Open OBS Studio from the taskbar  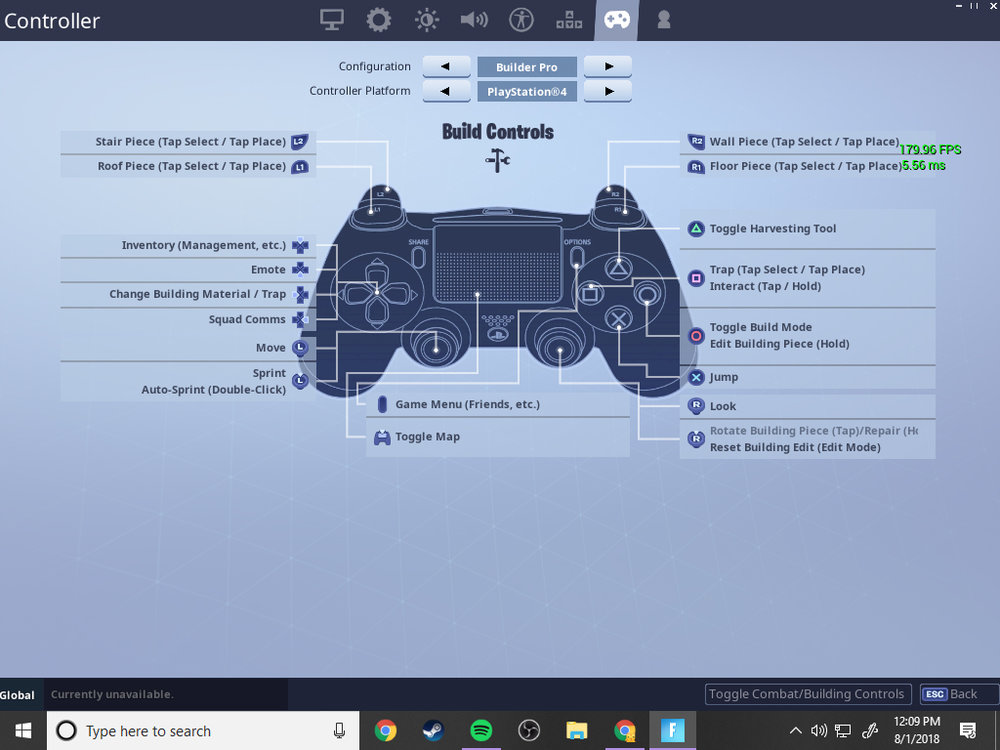tap(529, 731)
